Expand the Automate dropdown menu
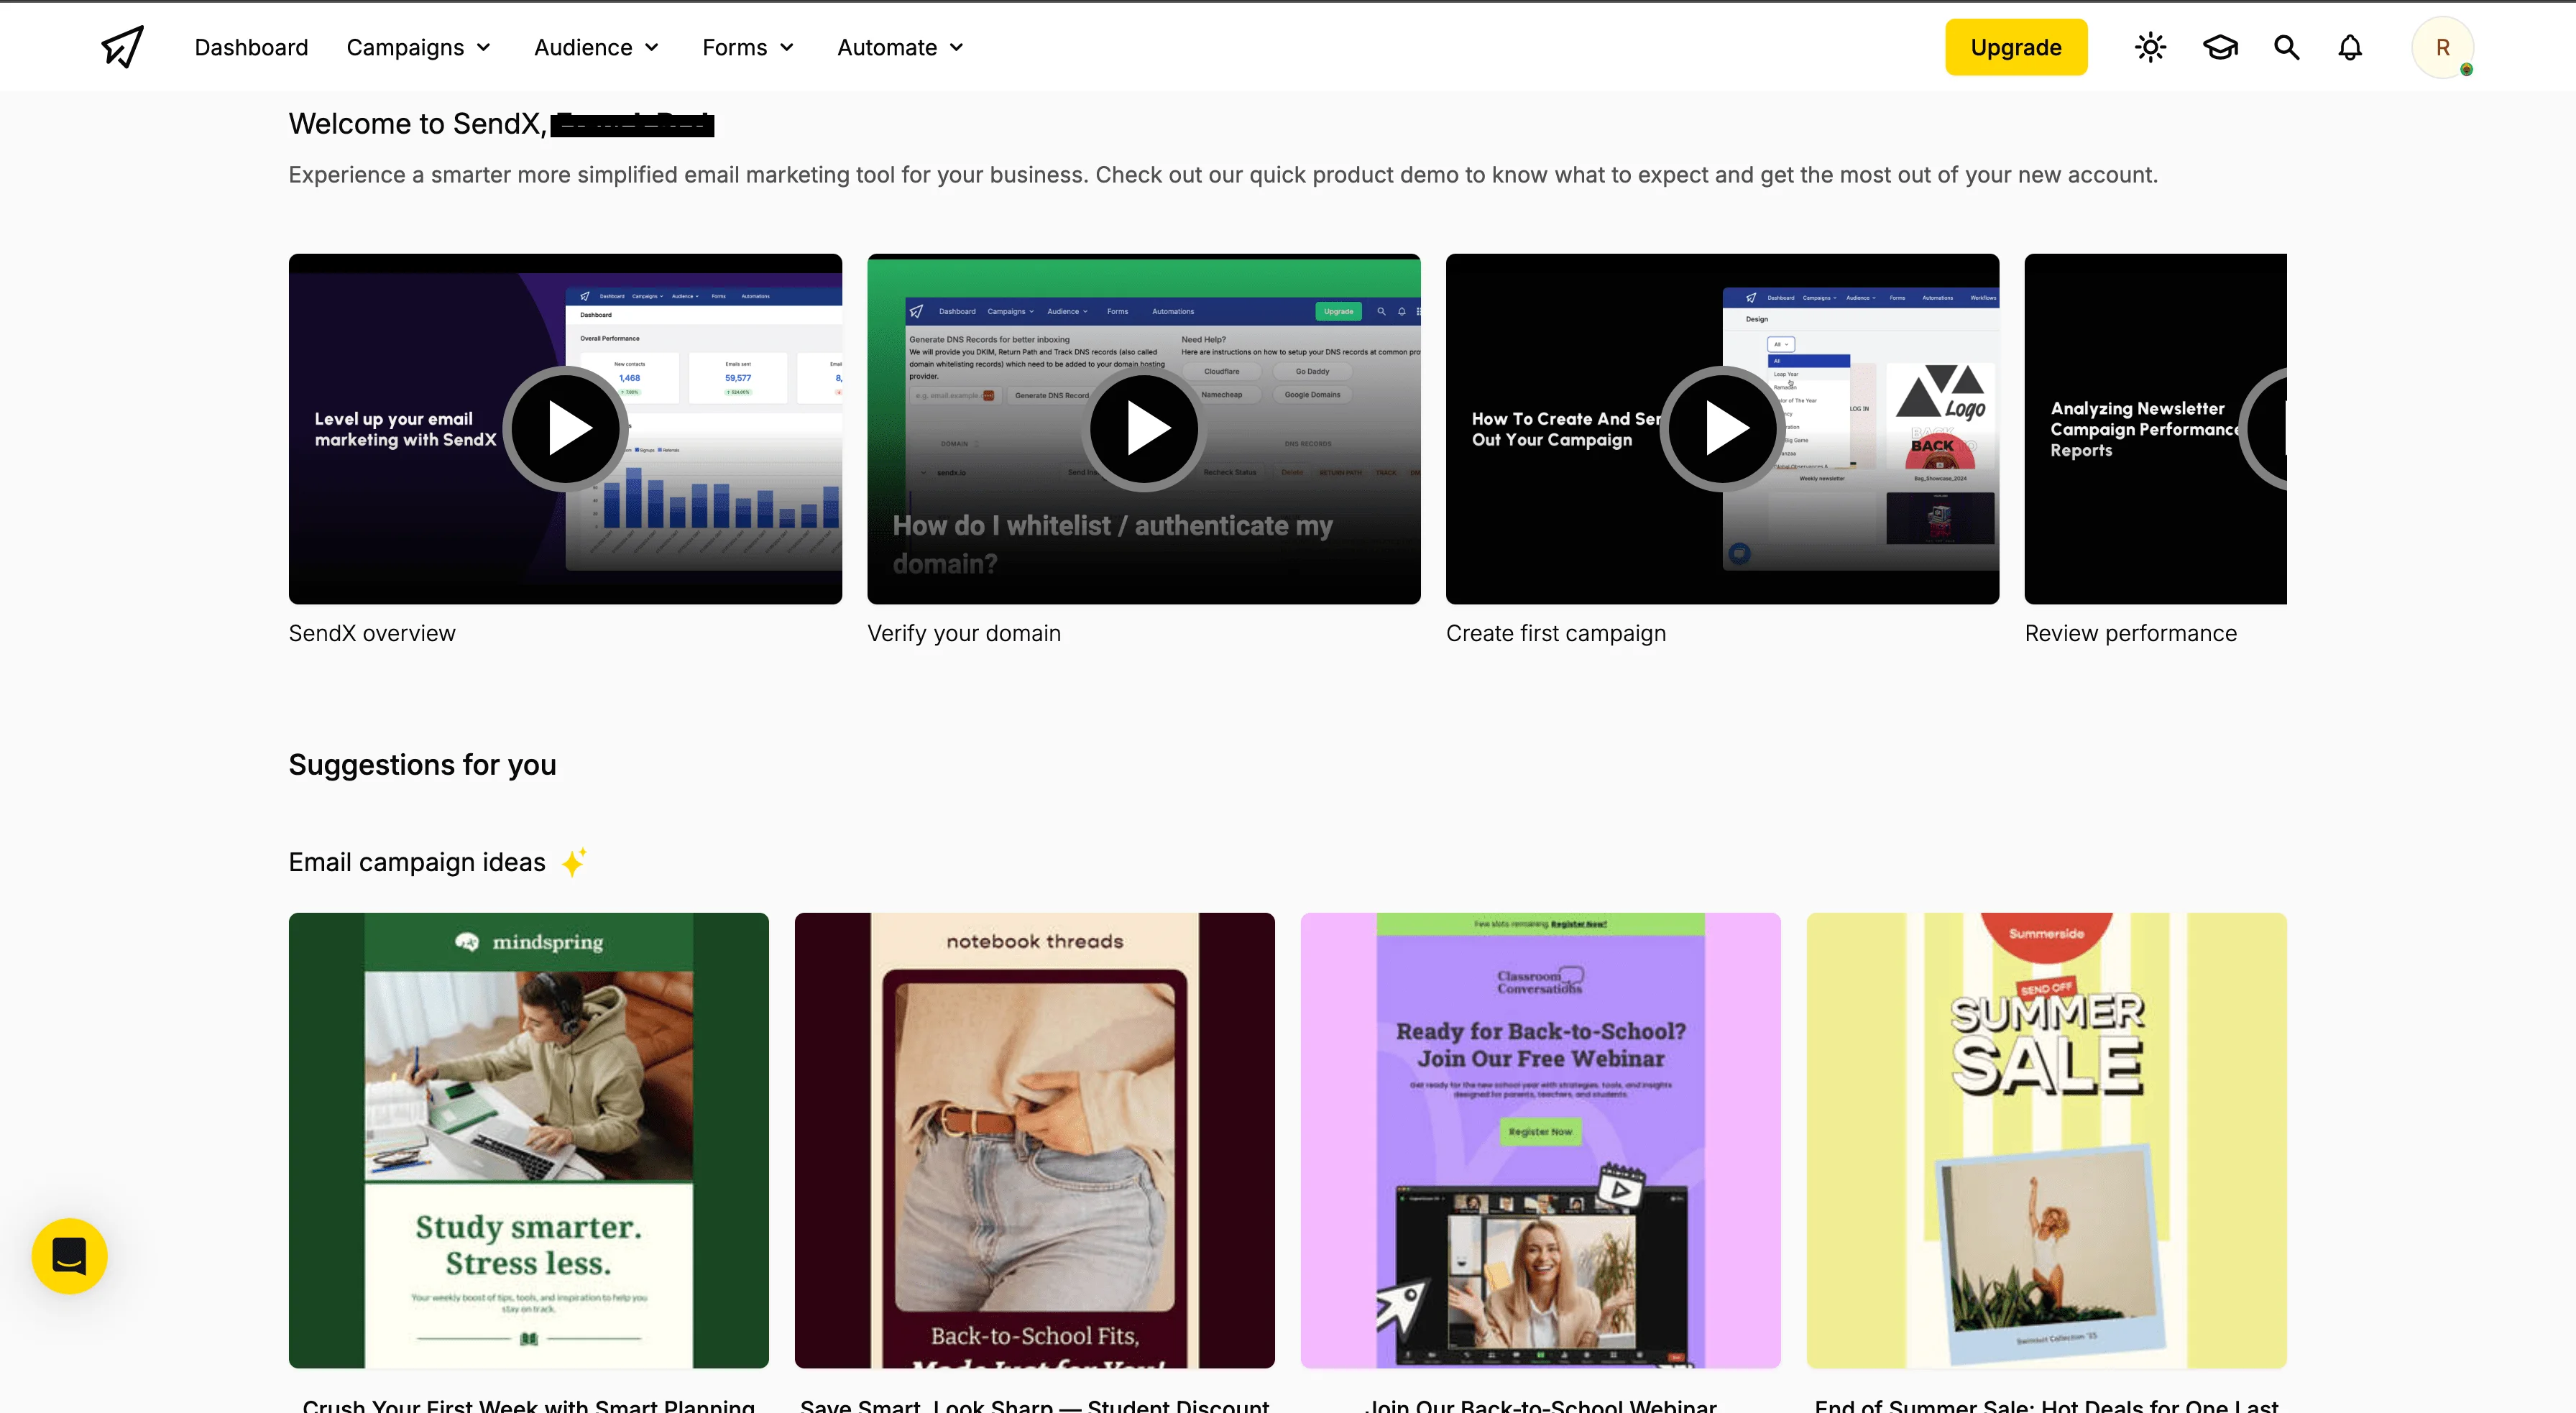The image size is (2576, 1413). [901, 47]
